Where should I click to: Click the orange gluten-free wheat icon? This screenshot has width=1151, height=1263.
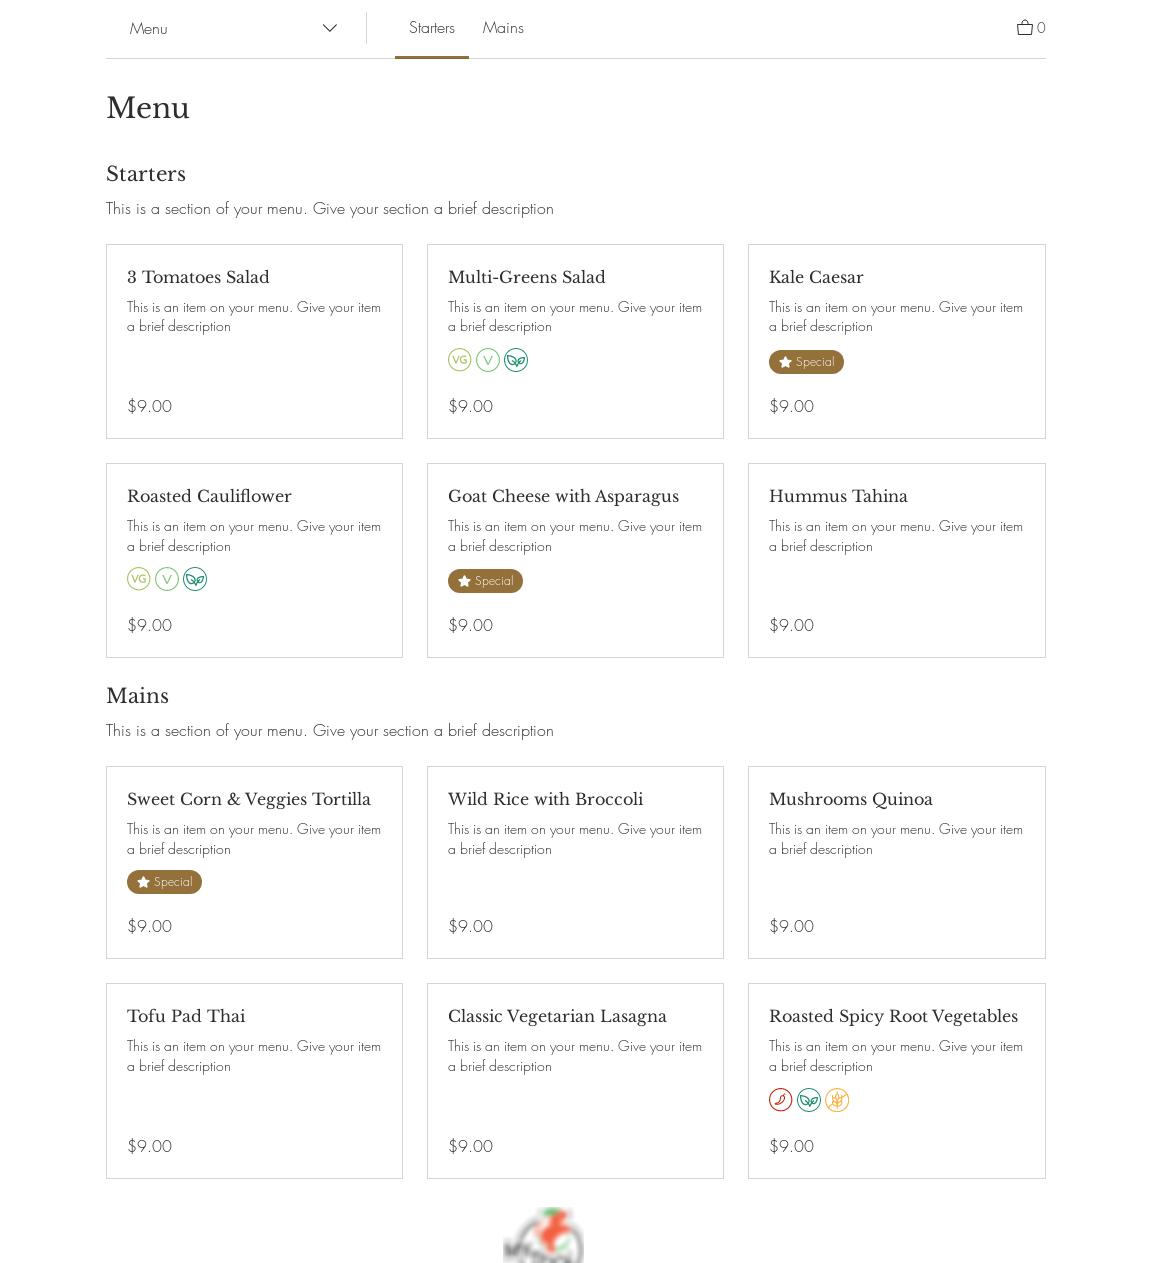click(837, 1100)
